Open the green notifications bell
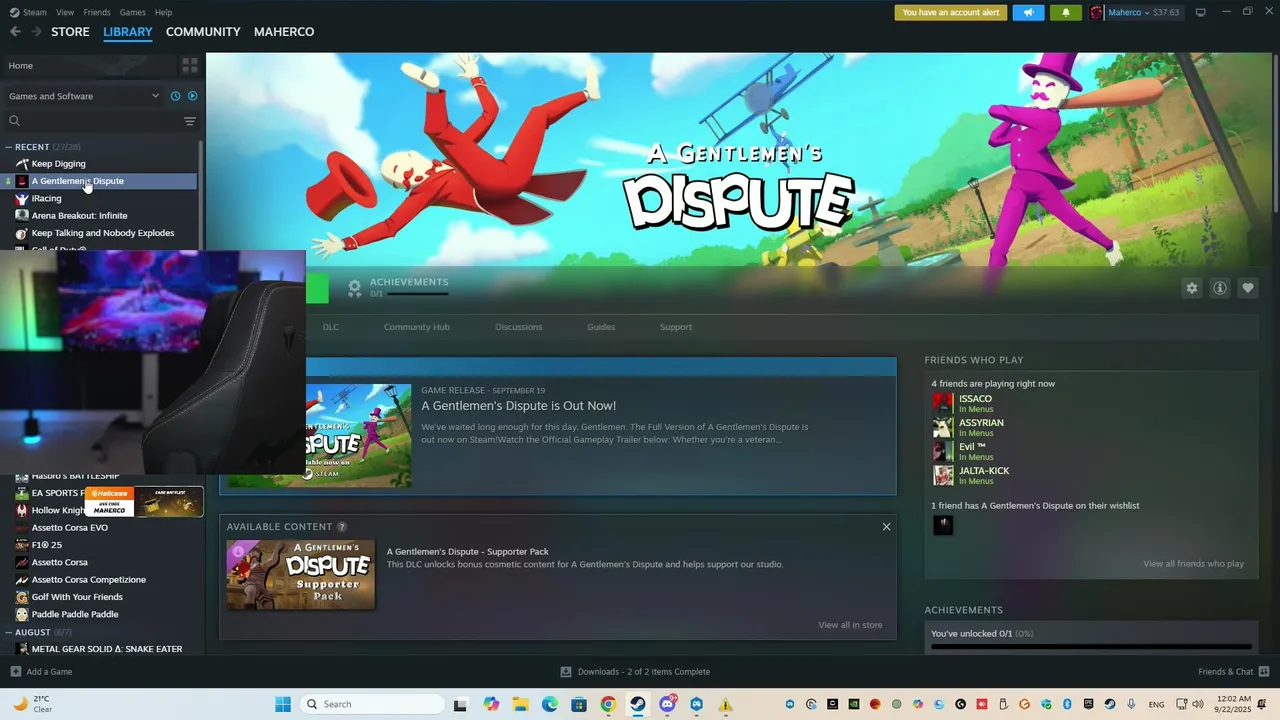The image size is (1280, 720). click(1065, 13)
